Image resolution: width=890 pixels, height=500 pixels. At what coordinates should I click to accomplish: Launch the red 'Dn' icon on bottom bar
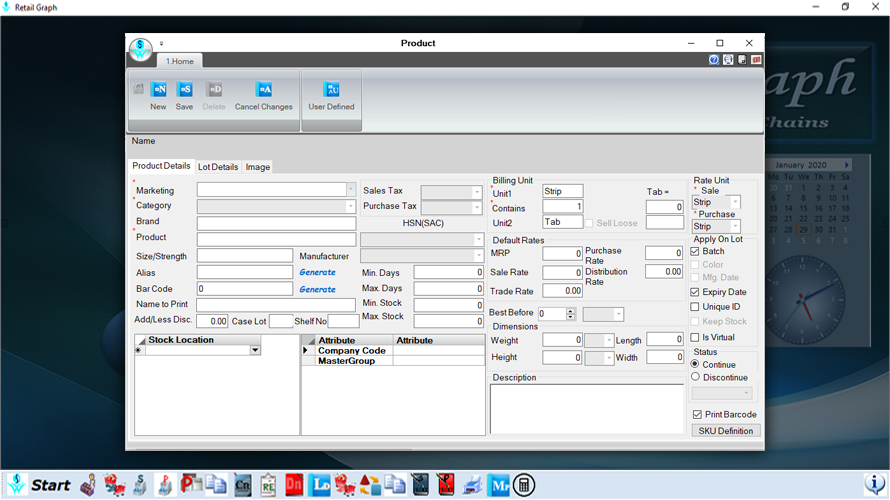click(293, 485)
